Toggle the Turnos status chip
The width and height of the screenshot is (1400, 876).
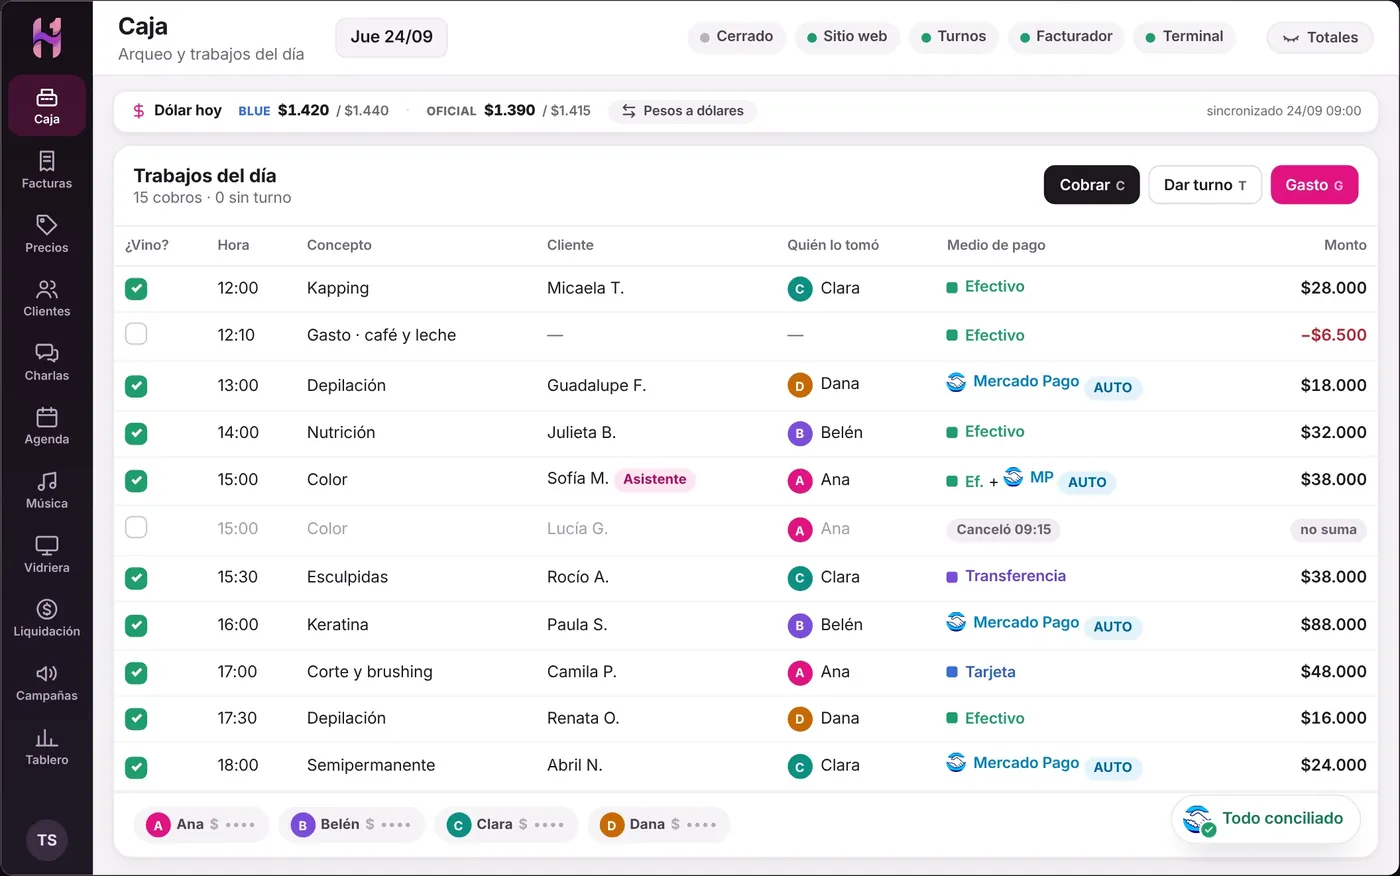click(954, 37)
